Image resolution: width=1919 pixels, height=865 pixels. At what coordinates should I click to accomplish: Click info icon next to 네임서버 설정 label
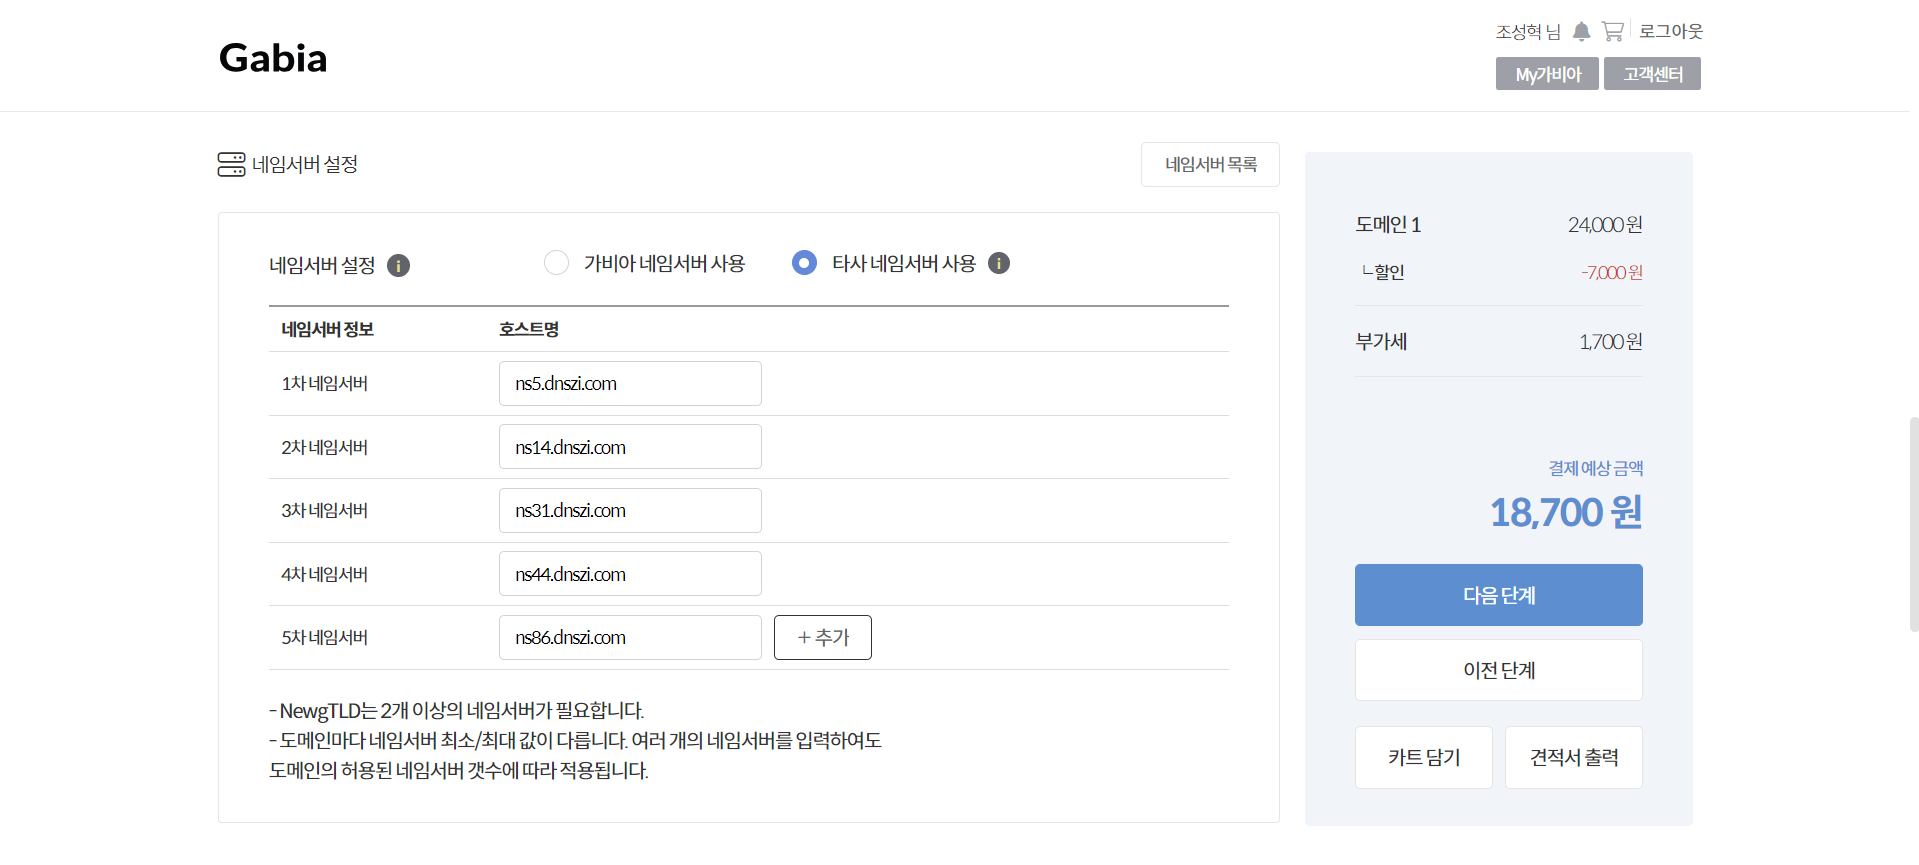click(x=398, y=266)
